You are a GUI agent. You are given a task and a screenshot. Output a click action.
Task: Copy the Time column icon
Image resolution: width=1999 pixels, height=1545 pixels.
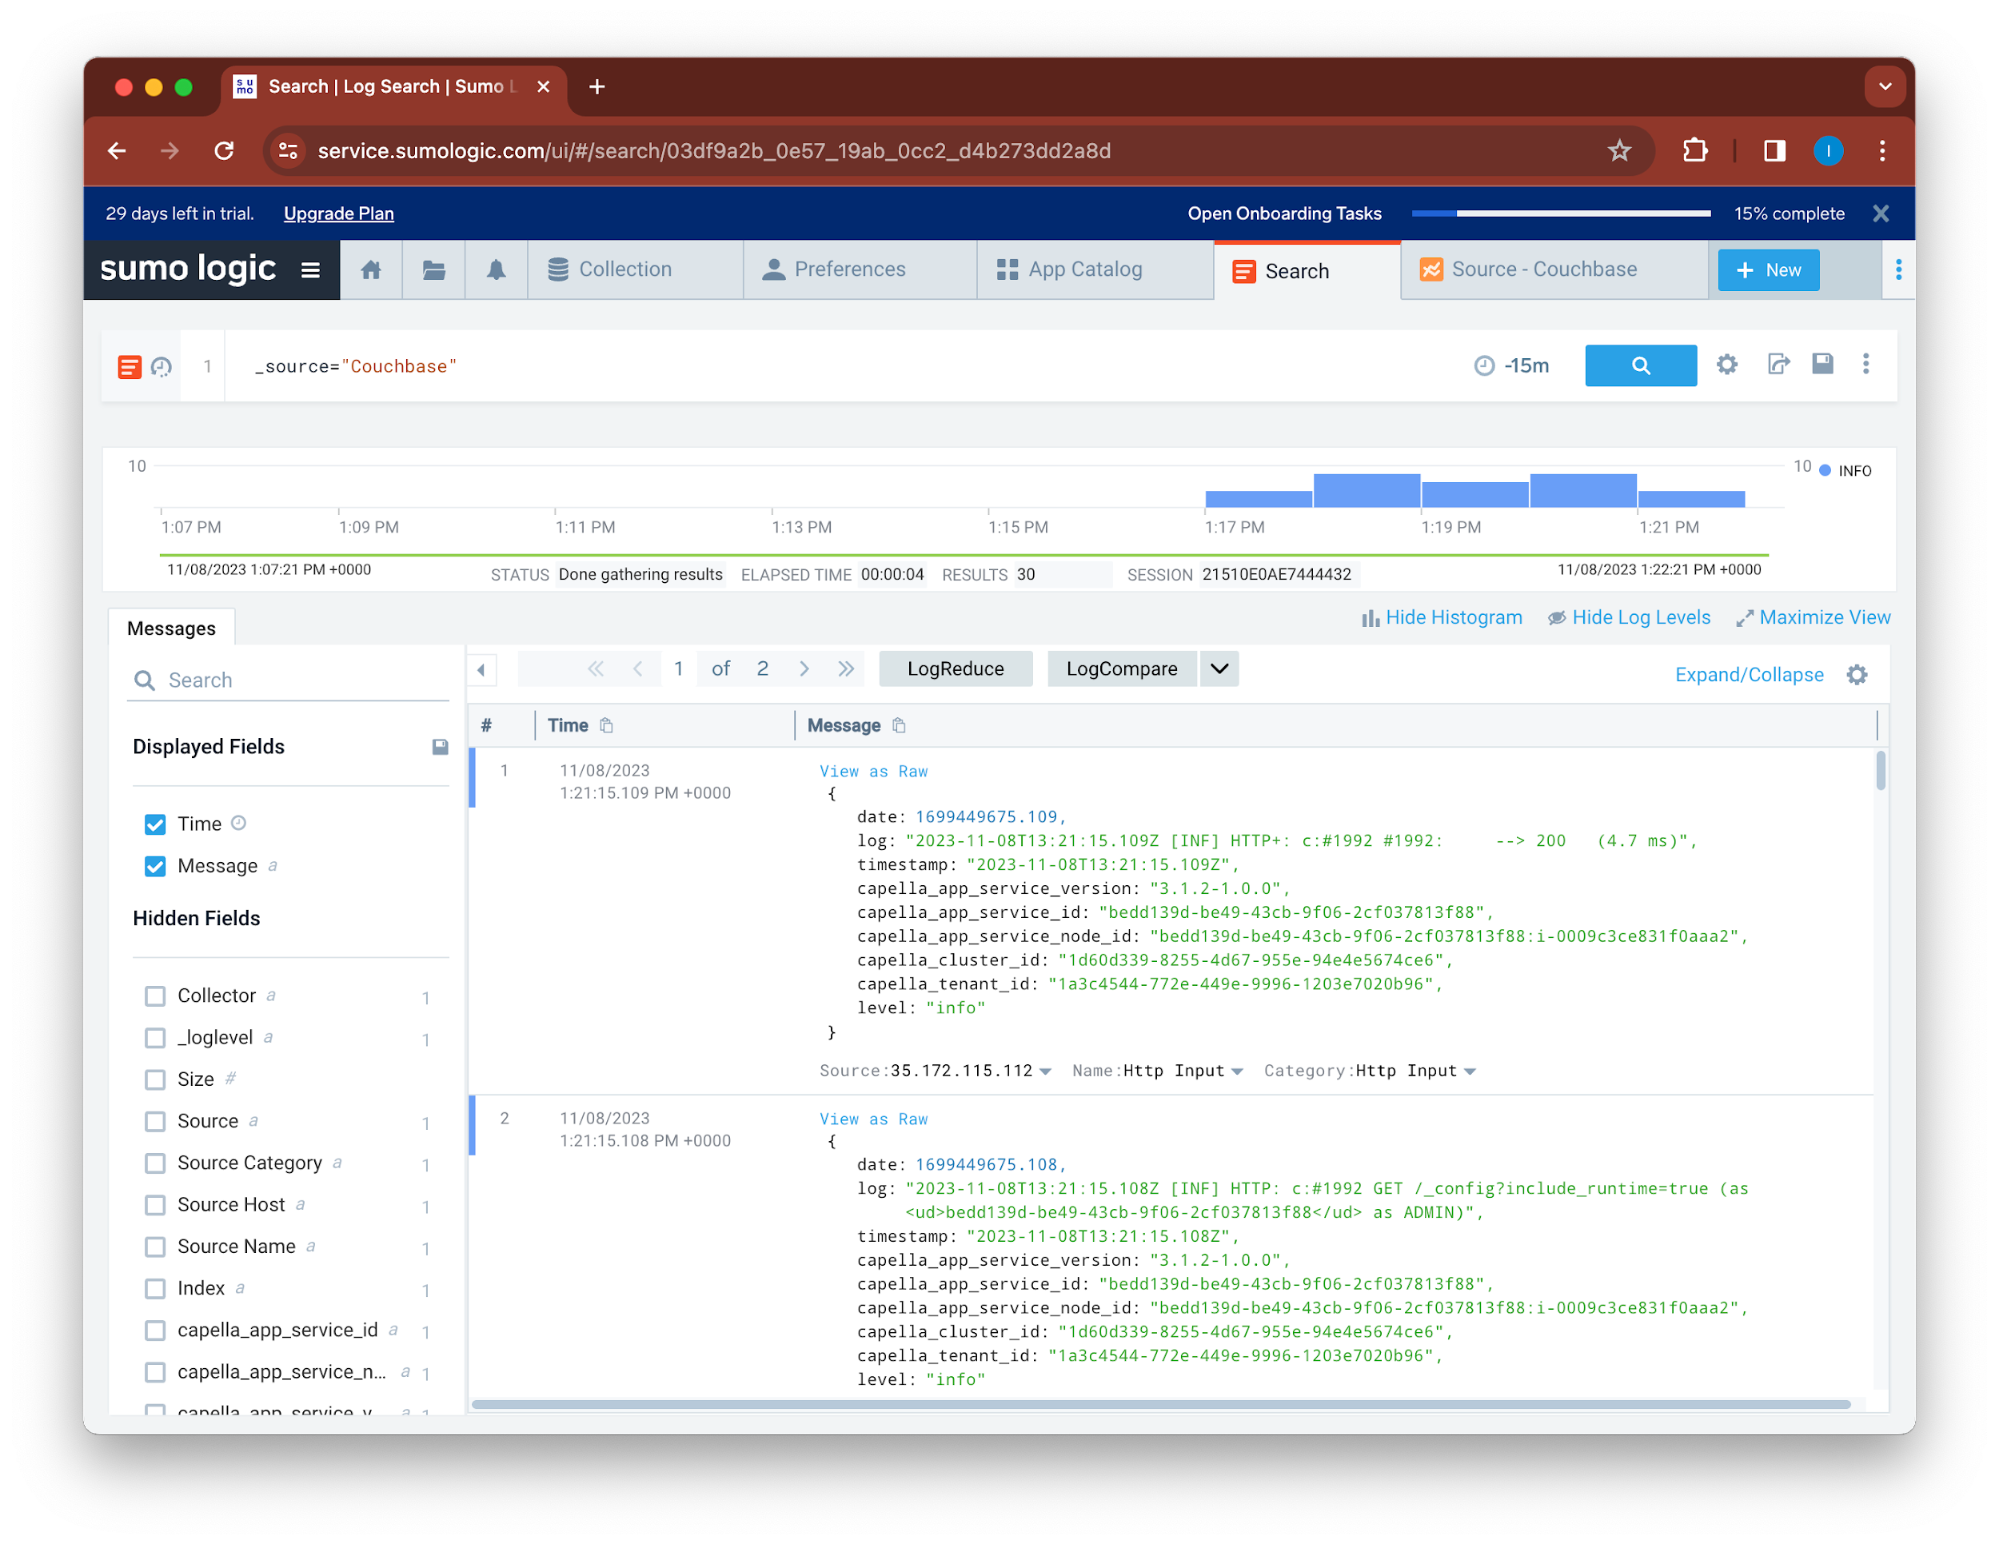pyautogui.click(x=607, y=726)
